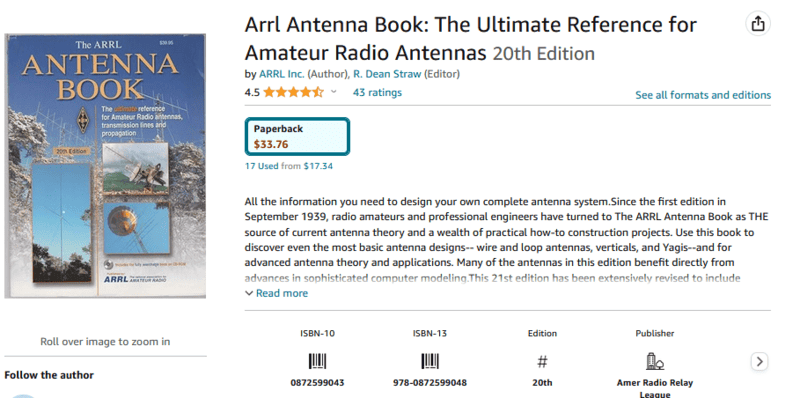
Task: Select the Paperback $33.76 format option
Action: (297, 136)
